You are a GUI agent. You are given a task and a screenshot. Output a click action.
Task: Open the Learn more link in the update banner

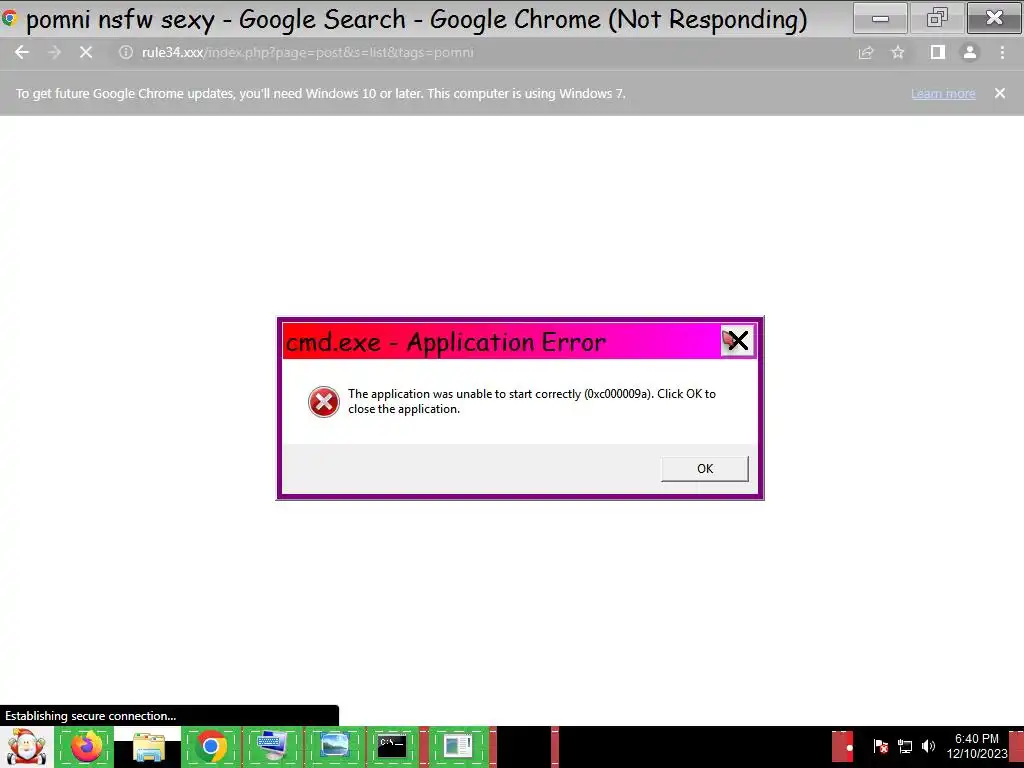pos(943,93)
